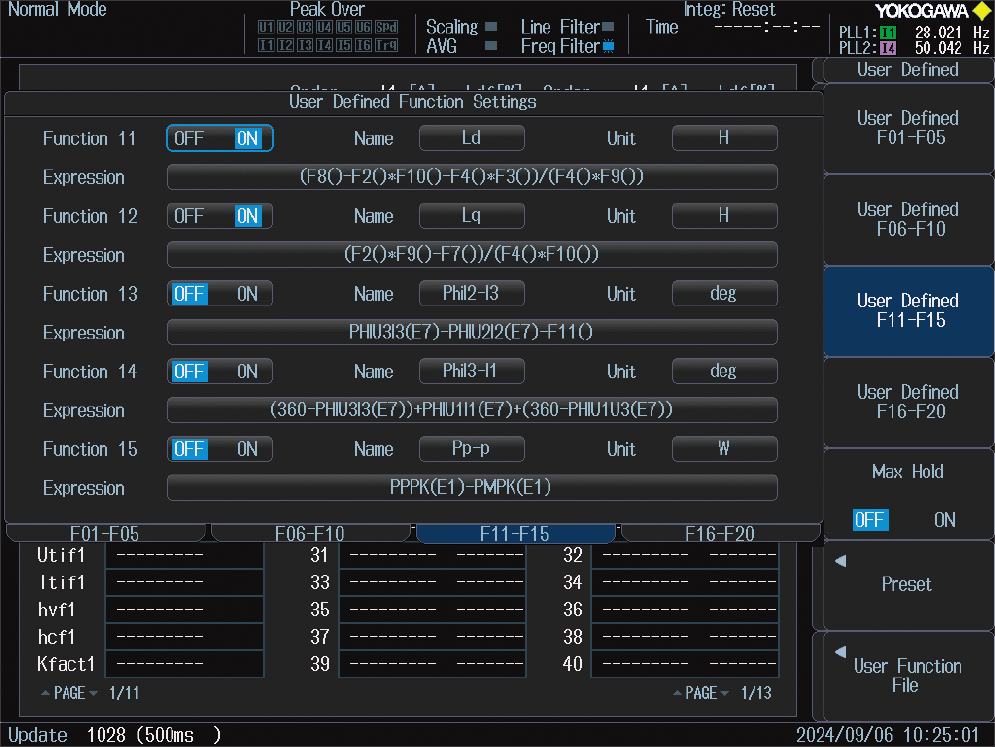Open User Defined F06-F10 side menu
Viewport: 995px width, 747px height.
pos(907,220)
